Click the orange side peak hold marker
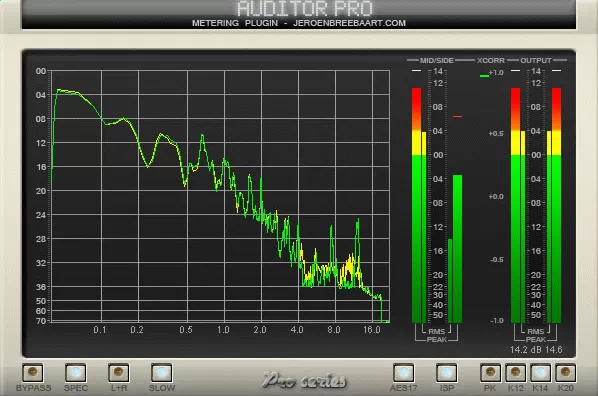Image resolution: width=598 pixels, height=396 pixels. click(x=457, y=116)
